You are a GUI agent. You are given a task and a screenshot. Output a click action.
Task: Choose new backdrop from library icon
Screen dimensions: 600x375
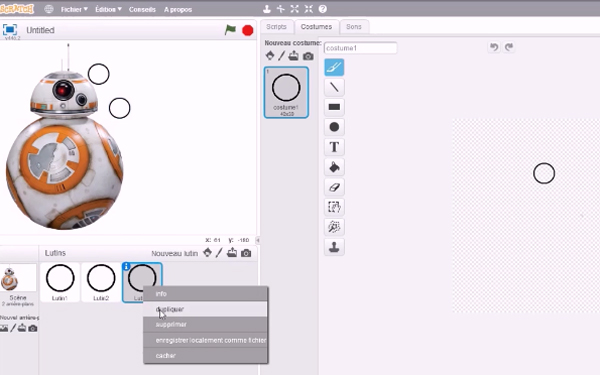pyautogui.click(x=3, y=328)
